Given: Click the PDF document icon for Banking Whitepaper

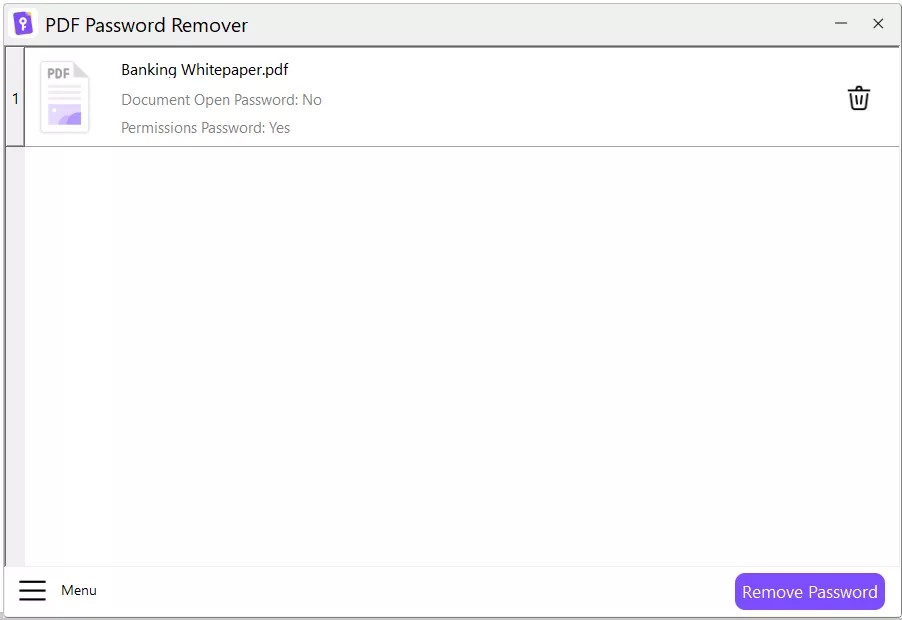Looking at the screenshot, I should click(x=64, y=96).
